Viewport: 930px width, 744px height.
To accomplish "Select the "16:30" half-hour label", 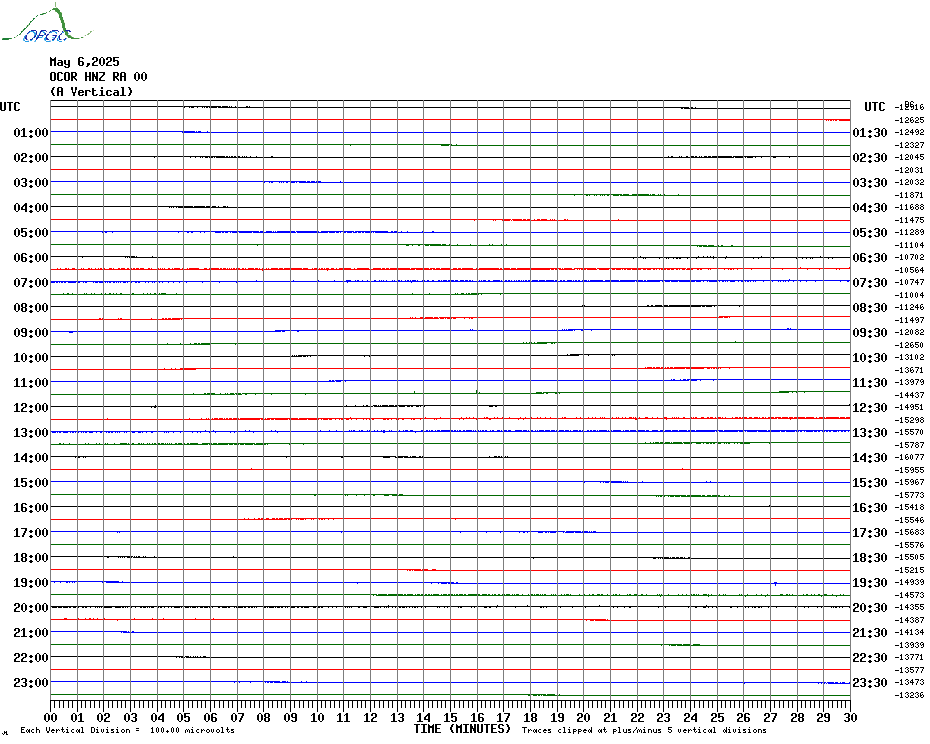I will click(x=870, y=507).
